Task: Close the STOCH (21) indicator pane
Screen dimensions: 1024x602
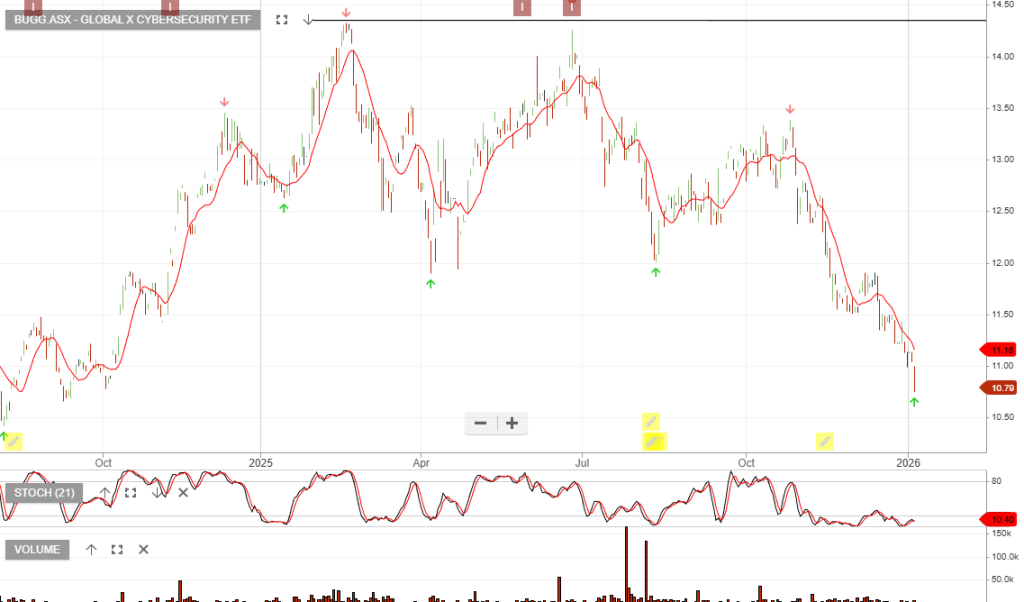Action: 183,492
